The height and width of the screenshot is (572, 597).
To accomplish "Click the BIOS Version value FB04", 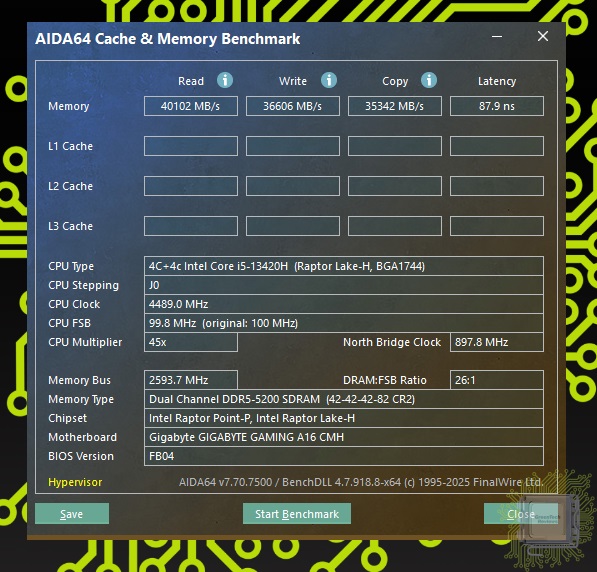I will (344, 456).
